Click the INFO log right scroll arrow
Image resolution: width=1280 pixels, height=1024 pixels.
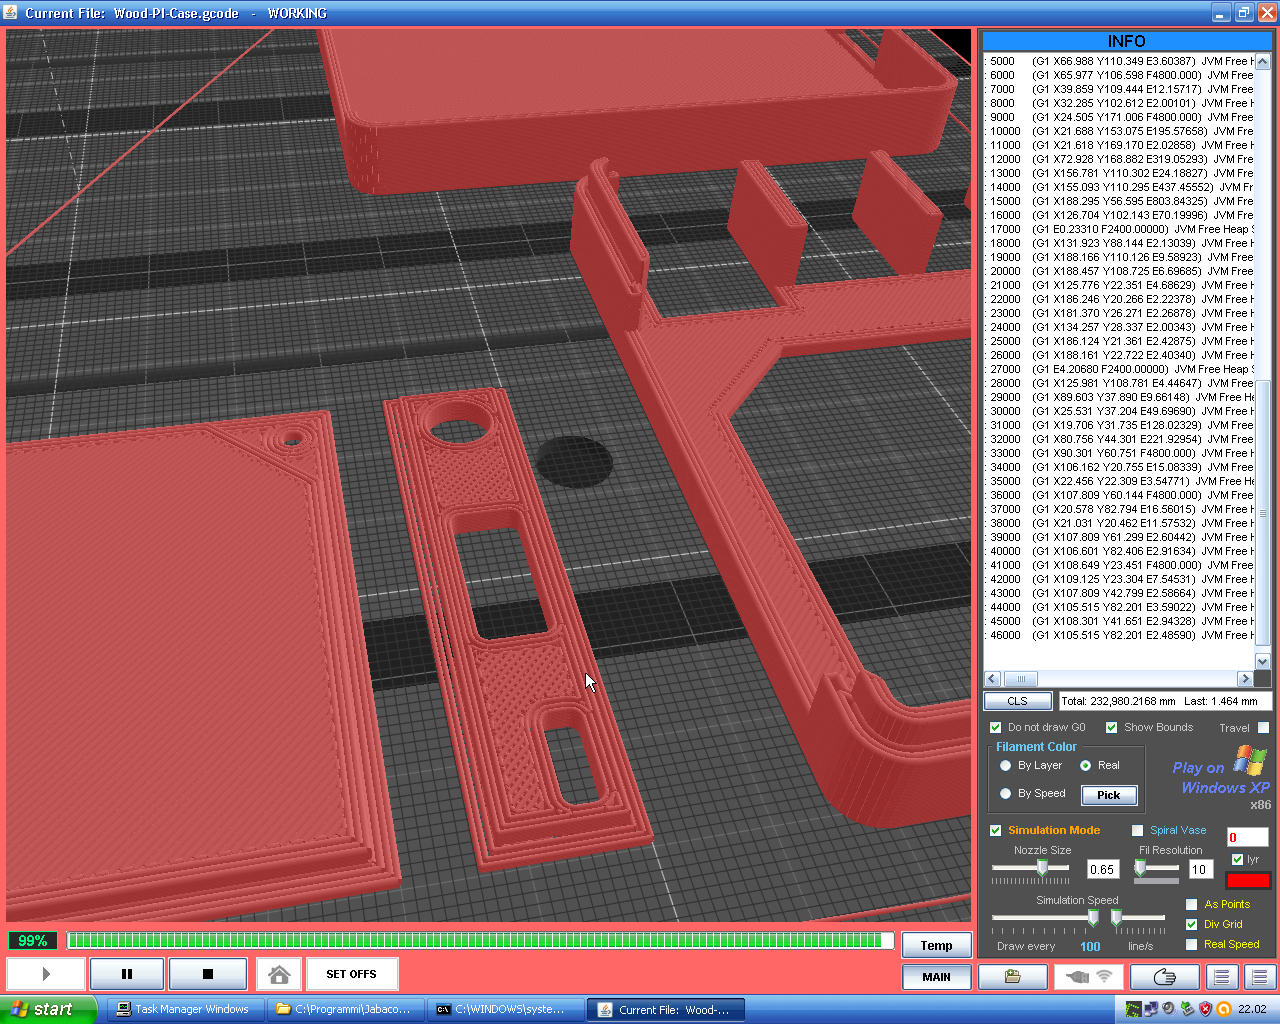pyautogui.click(x=1245, y=678)
